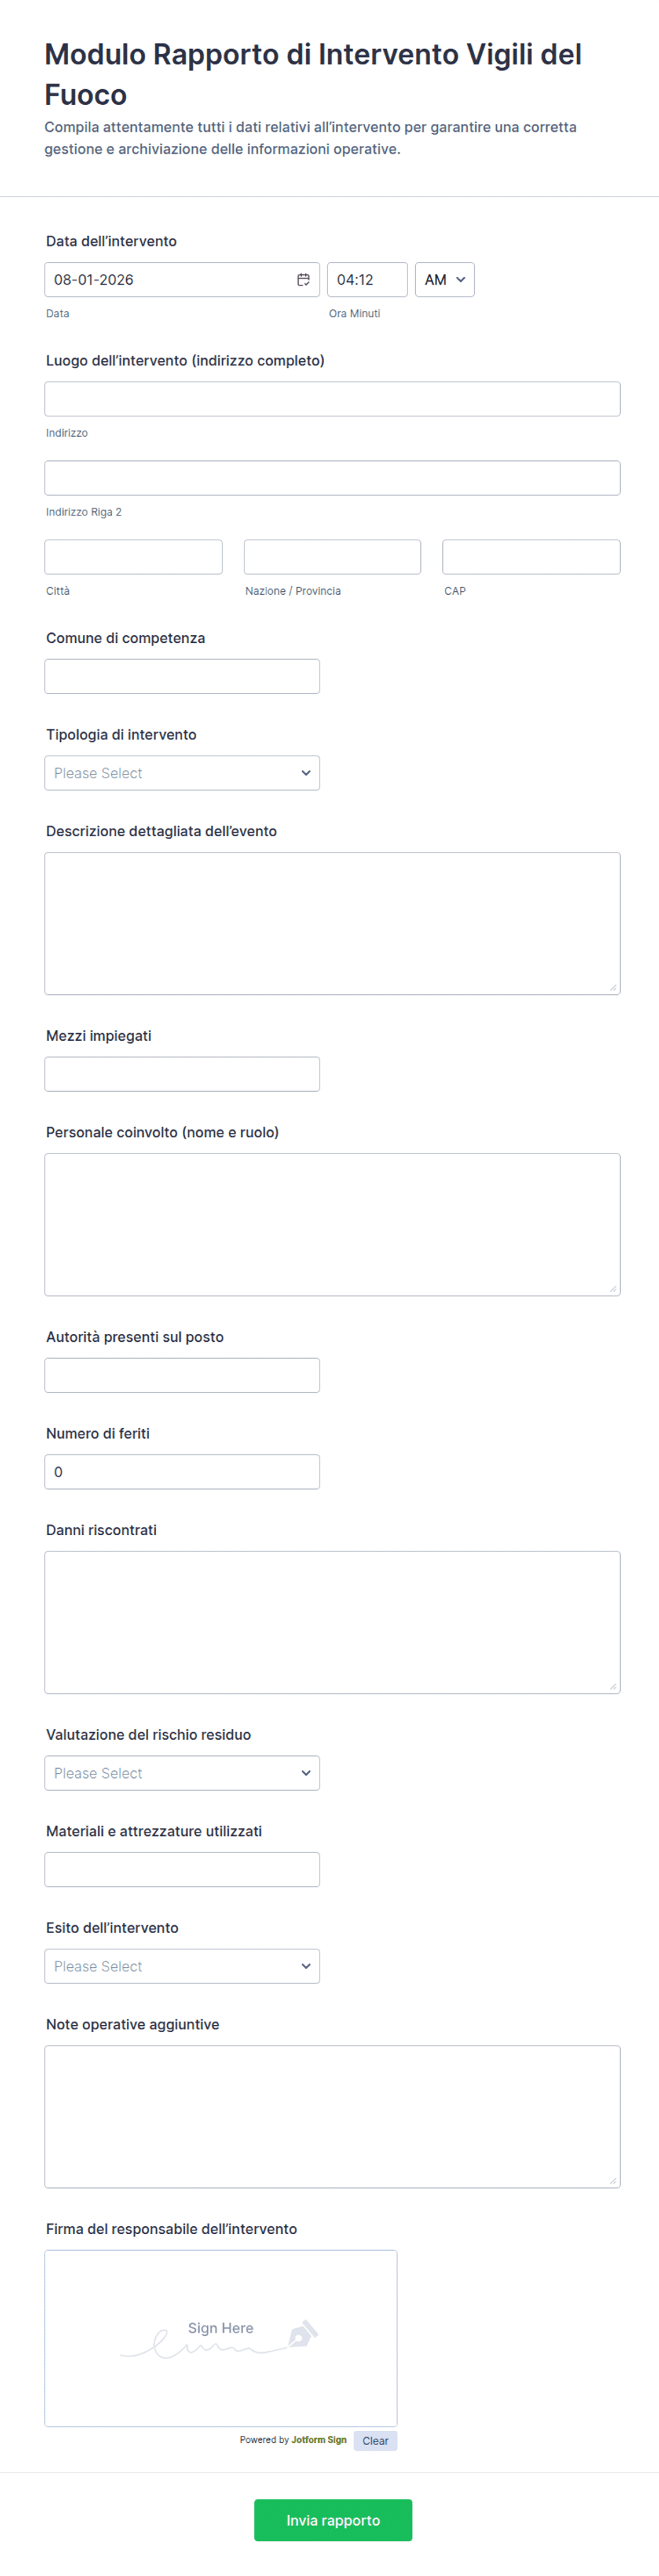The image size is (659, 2576).
Task: Click the Invia rapporto button
Action: [333, 2520]
